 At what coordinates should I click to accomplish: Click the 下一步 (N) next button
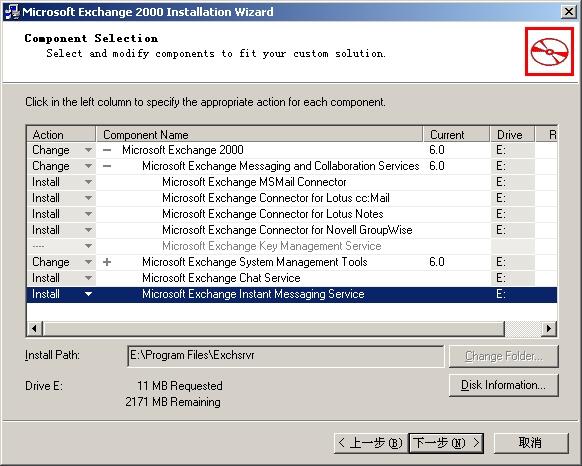[x=446, y=443]
